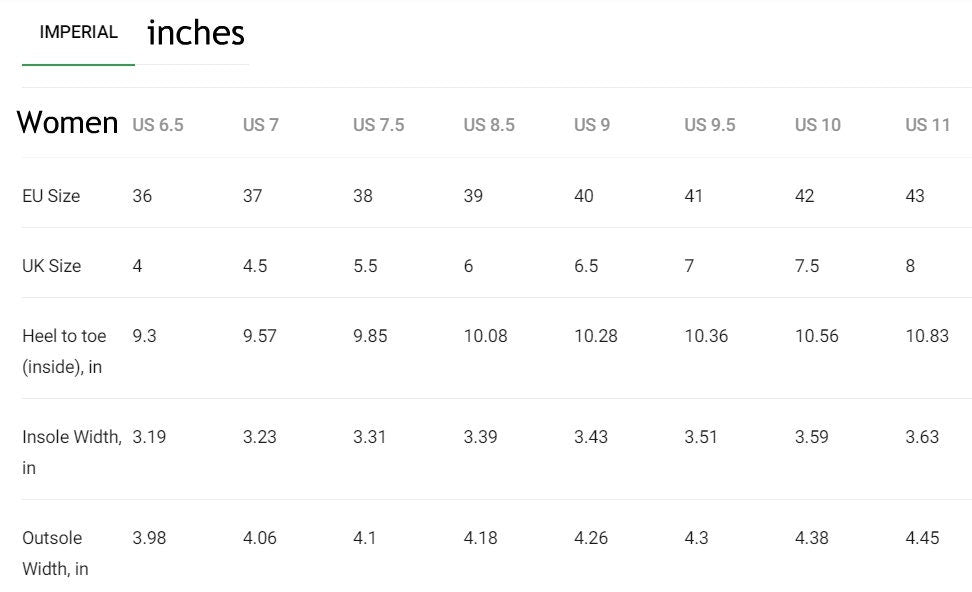Click the 4.45 outsole width value
Viewport: 972px width, 592px height.
922,538
